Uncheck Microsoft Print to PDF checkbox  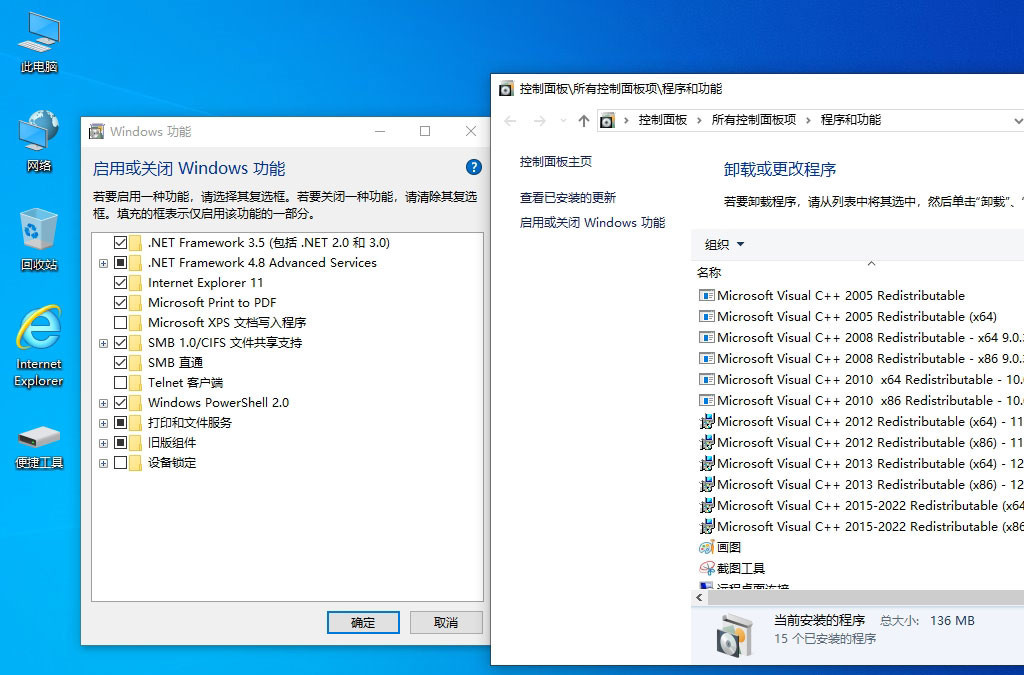pos(120,302)
